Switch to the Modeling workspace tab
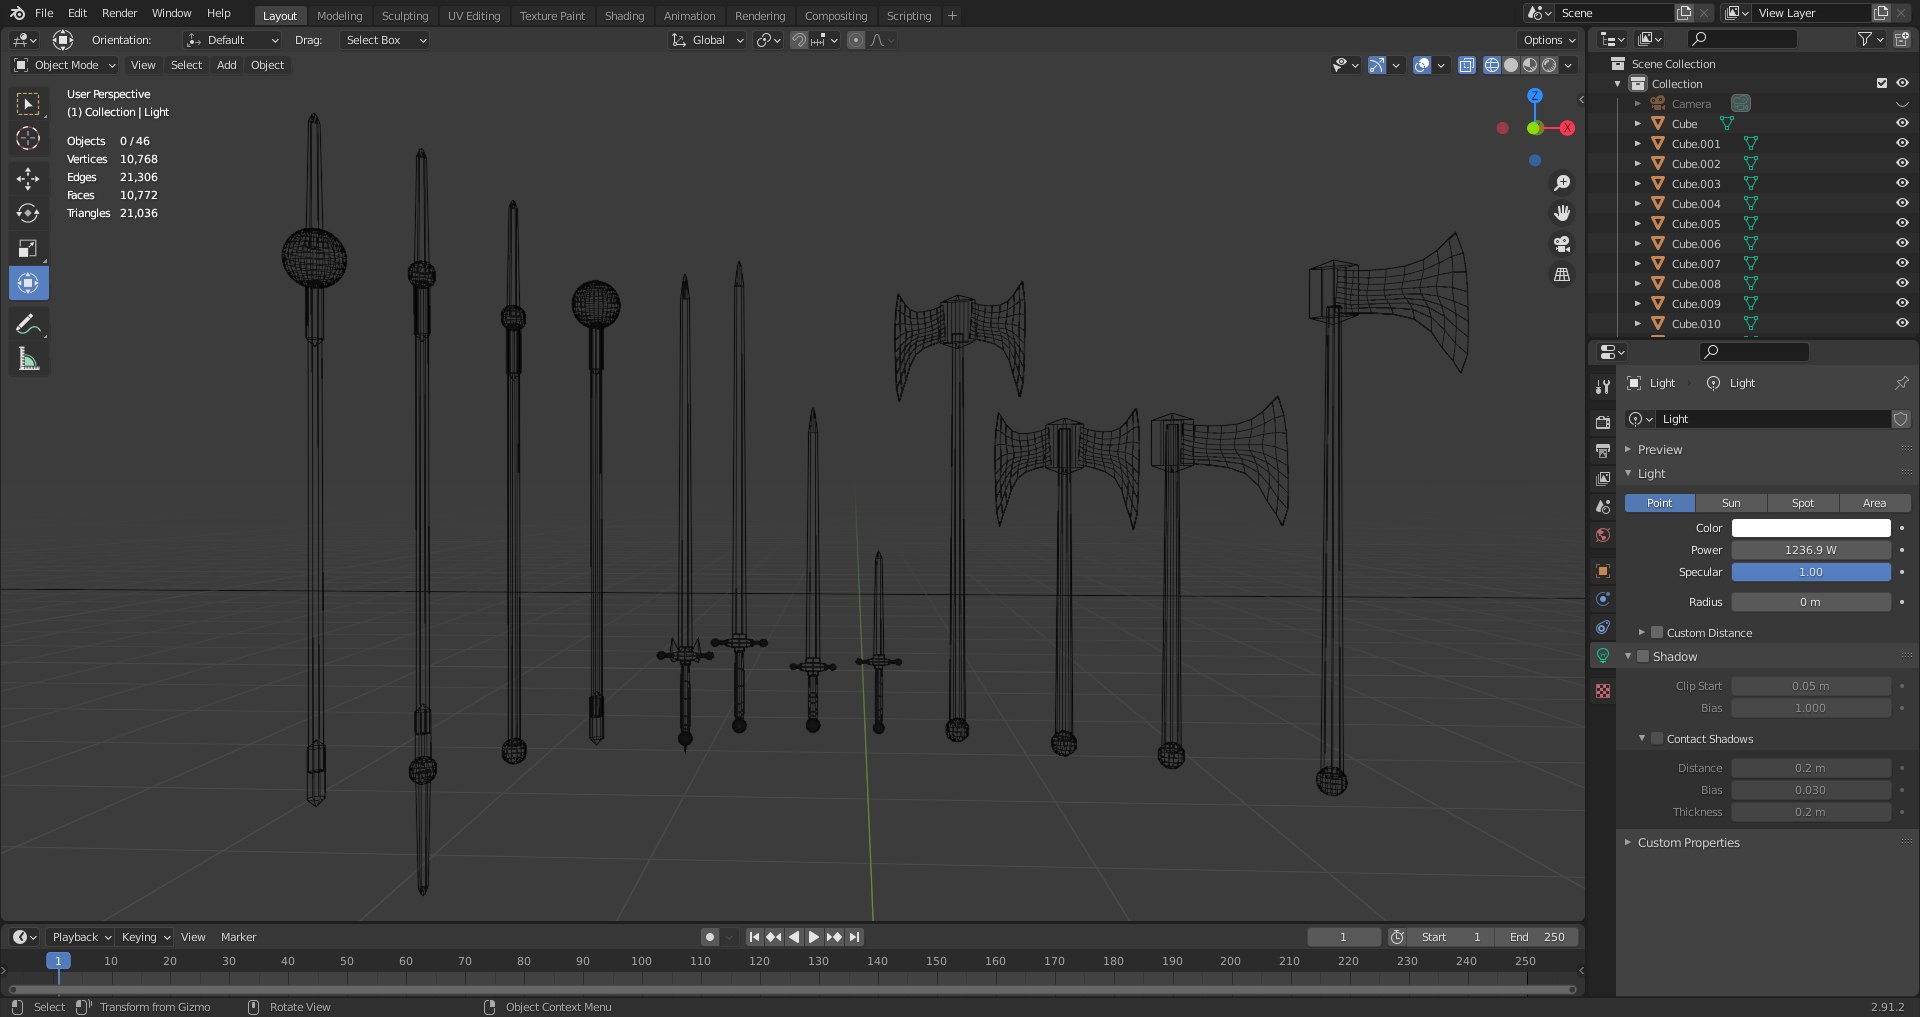Image resolution: width=1920 pixels, height=1017 pixels. 339,15
